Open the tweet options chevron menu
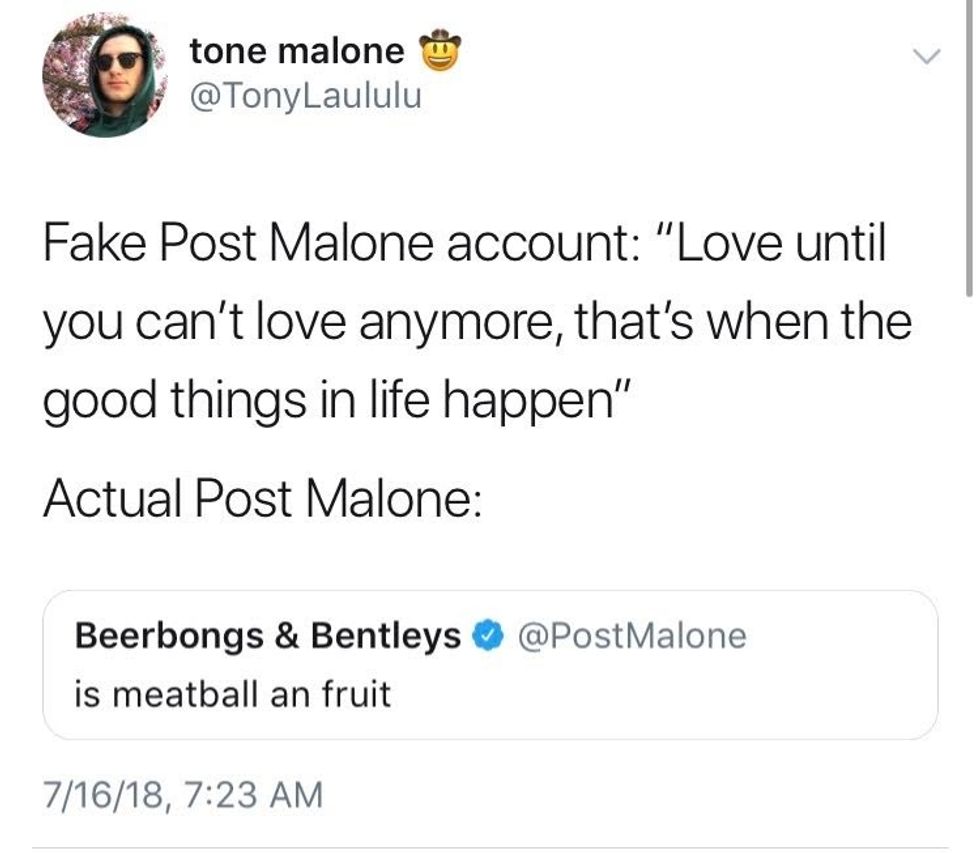Viewport: 980px width, 853px height. pyautogui.click(x=928, y=60)
